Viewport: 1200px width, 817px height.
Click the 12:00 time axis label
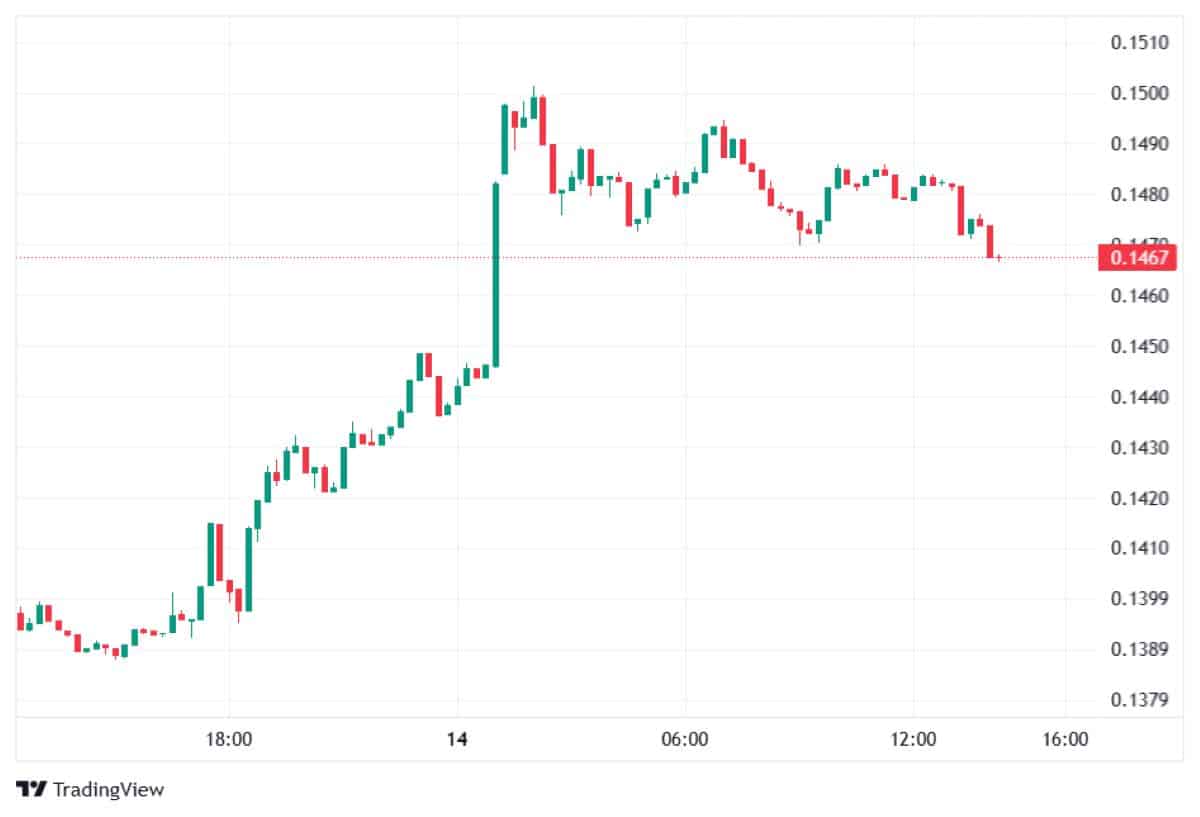(x=913, y=740)
